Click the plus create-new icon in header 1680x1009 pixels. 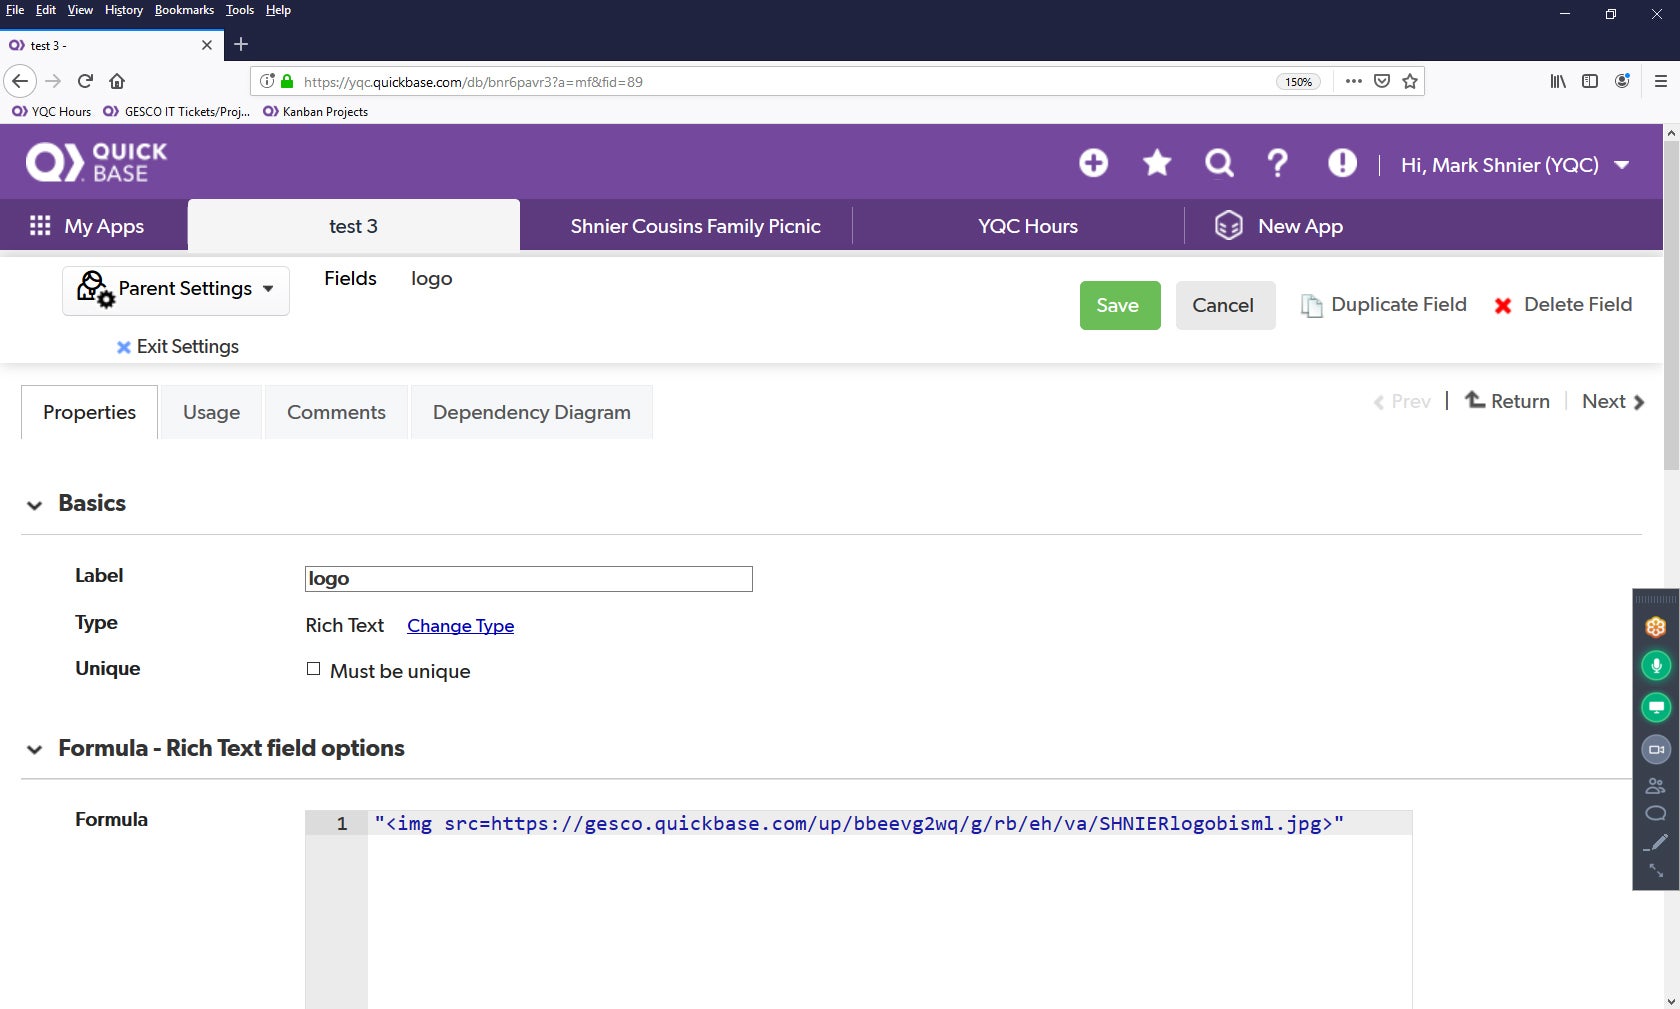pos(1093,163)
